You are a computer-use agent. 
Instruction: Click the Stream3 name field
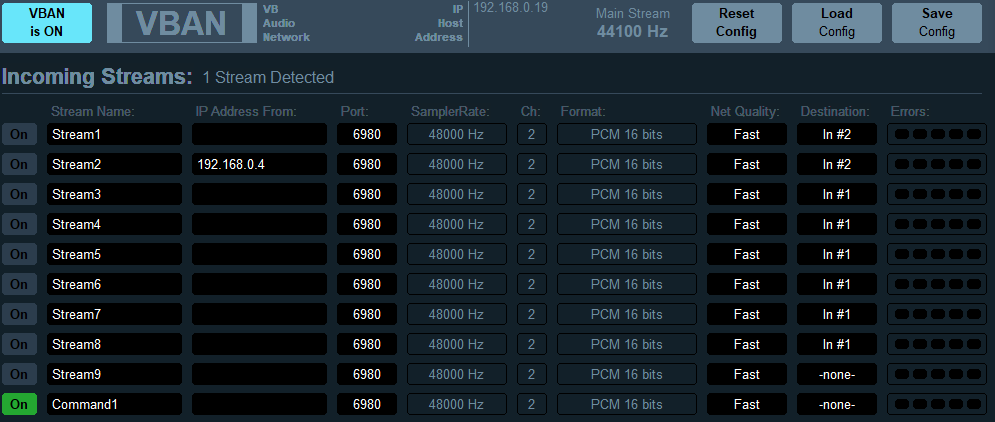(114, 194)
